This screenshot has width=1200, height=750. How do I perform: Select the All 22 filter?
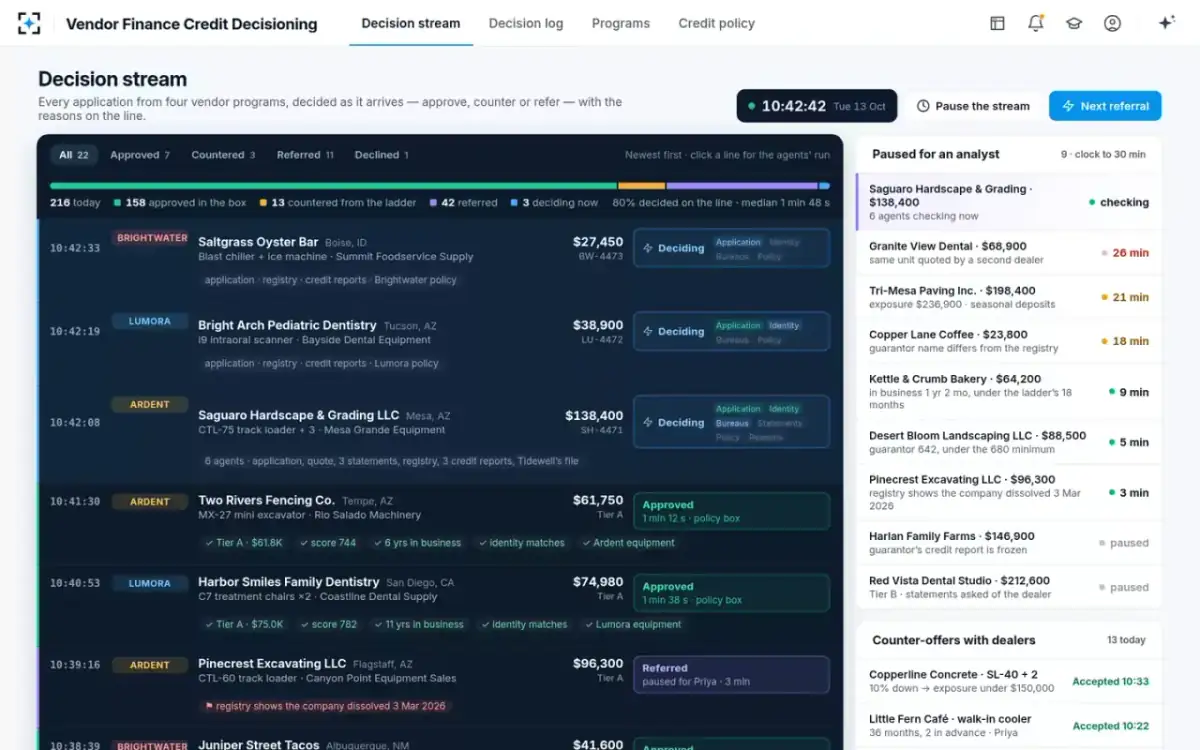(74, 155)
